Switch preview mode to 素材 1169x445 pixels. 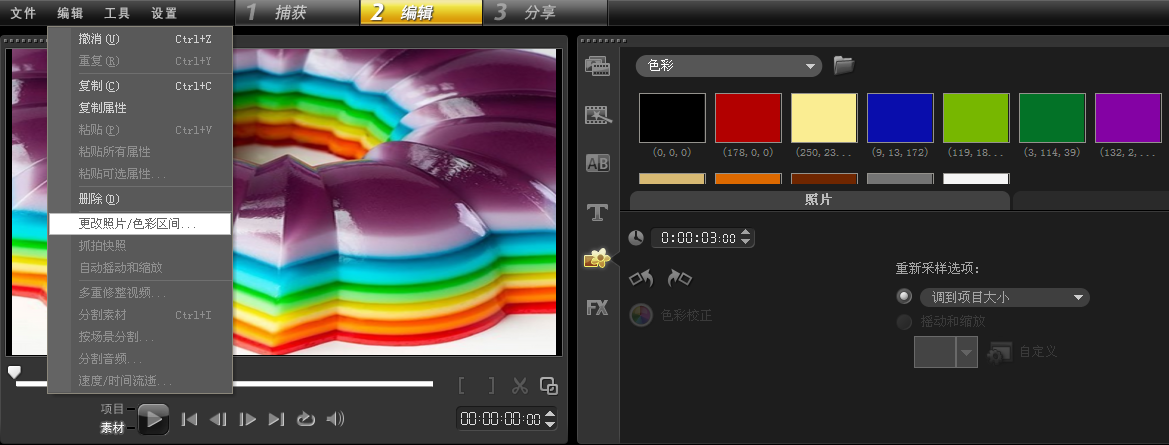click(113, 429)
